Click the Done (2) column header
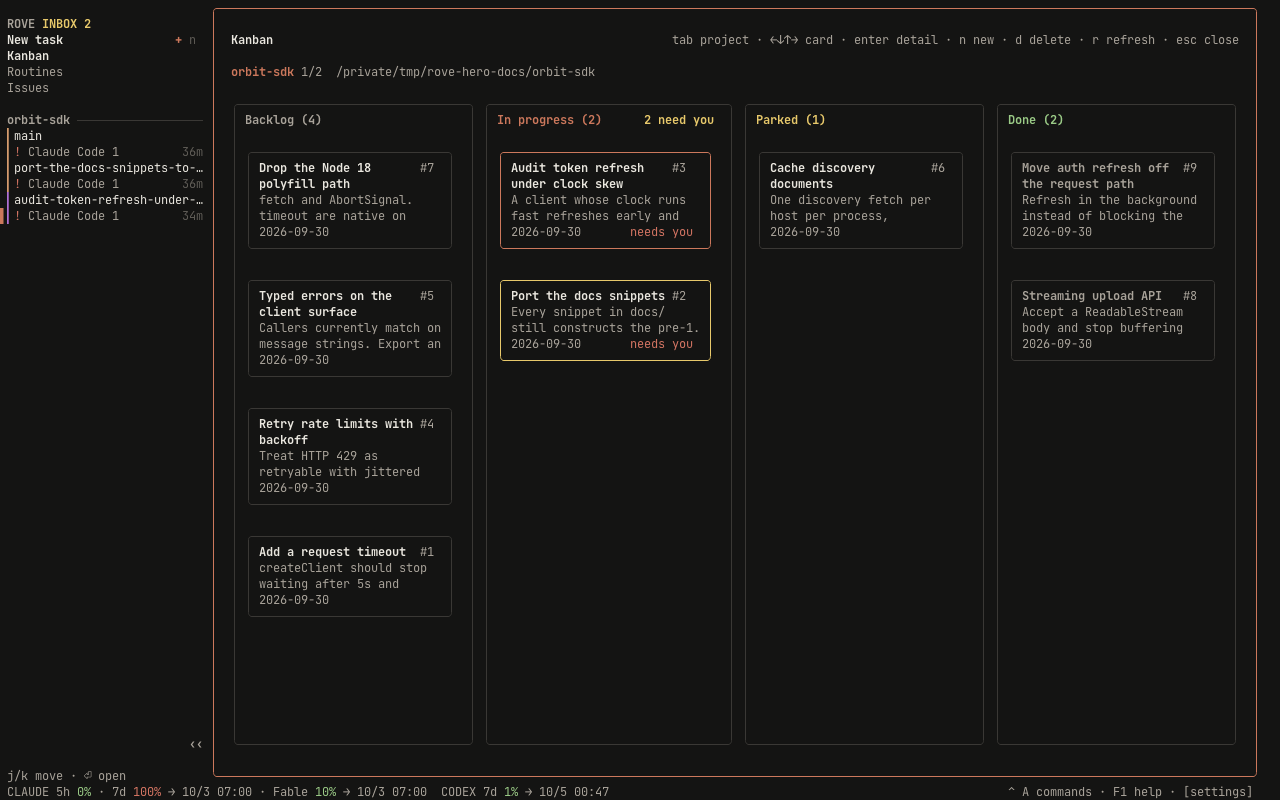 (1036, 120)
